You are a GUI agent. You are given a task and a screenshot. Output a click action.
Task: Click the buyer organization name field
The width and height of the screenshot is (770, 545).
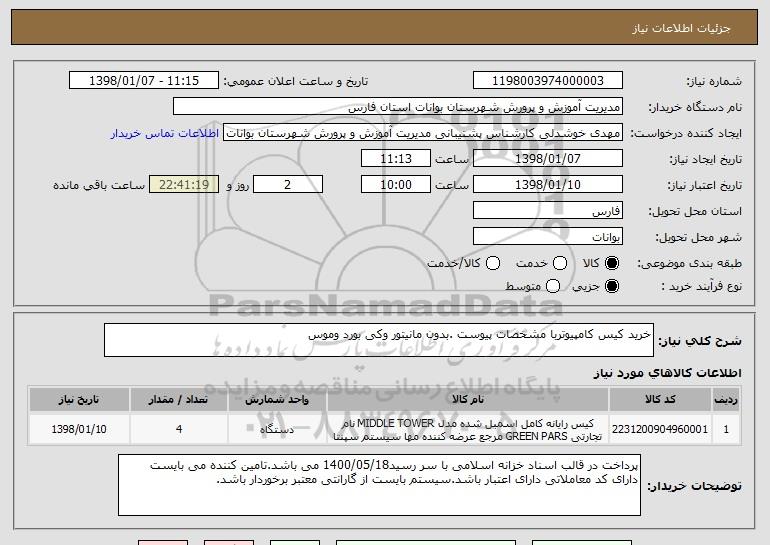coord(398,107)
